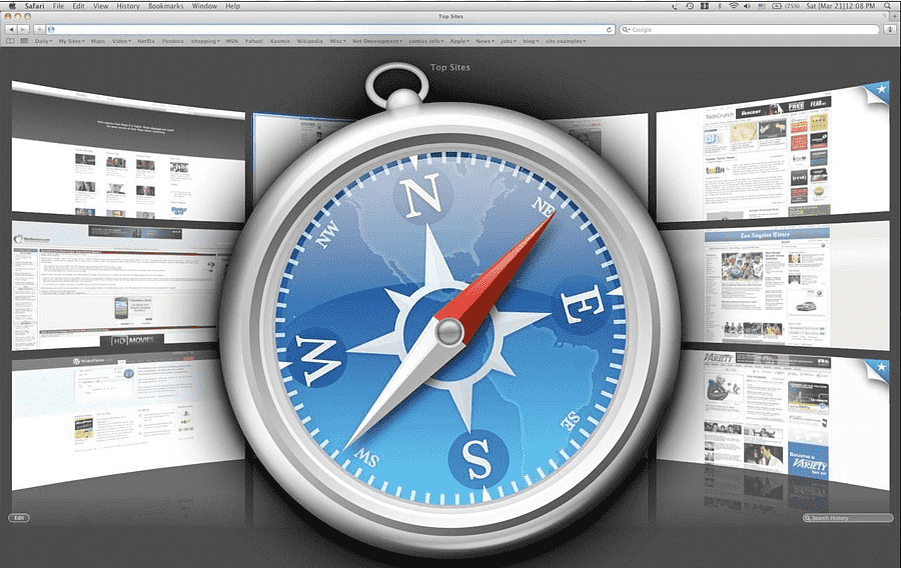Screen dimensions: 901x568
Task: Click the Spaces icon in menu bar
Action: (704, 6)
